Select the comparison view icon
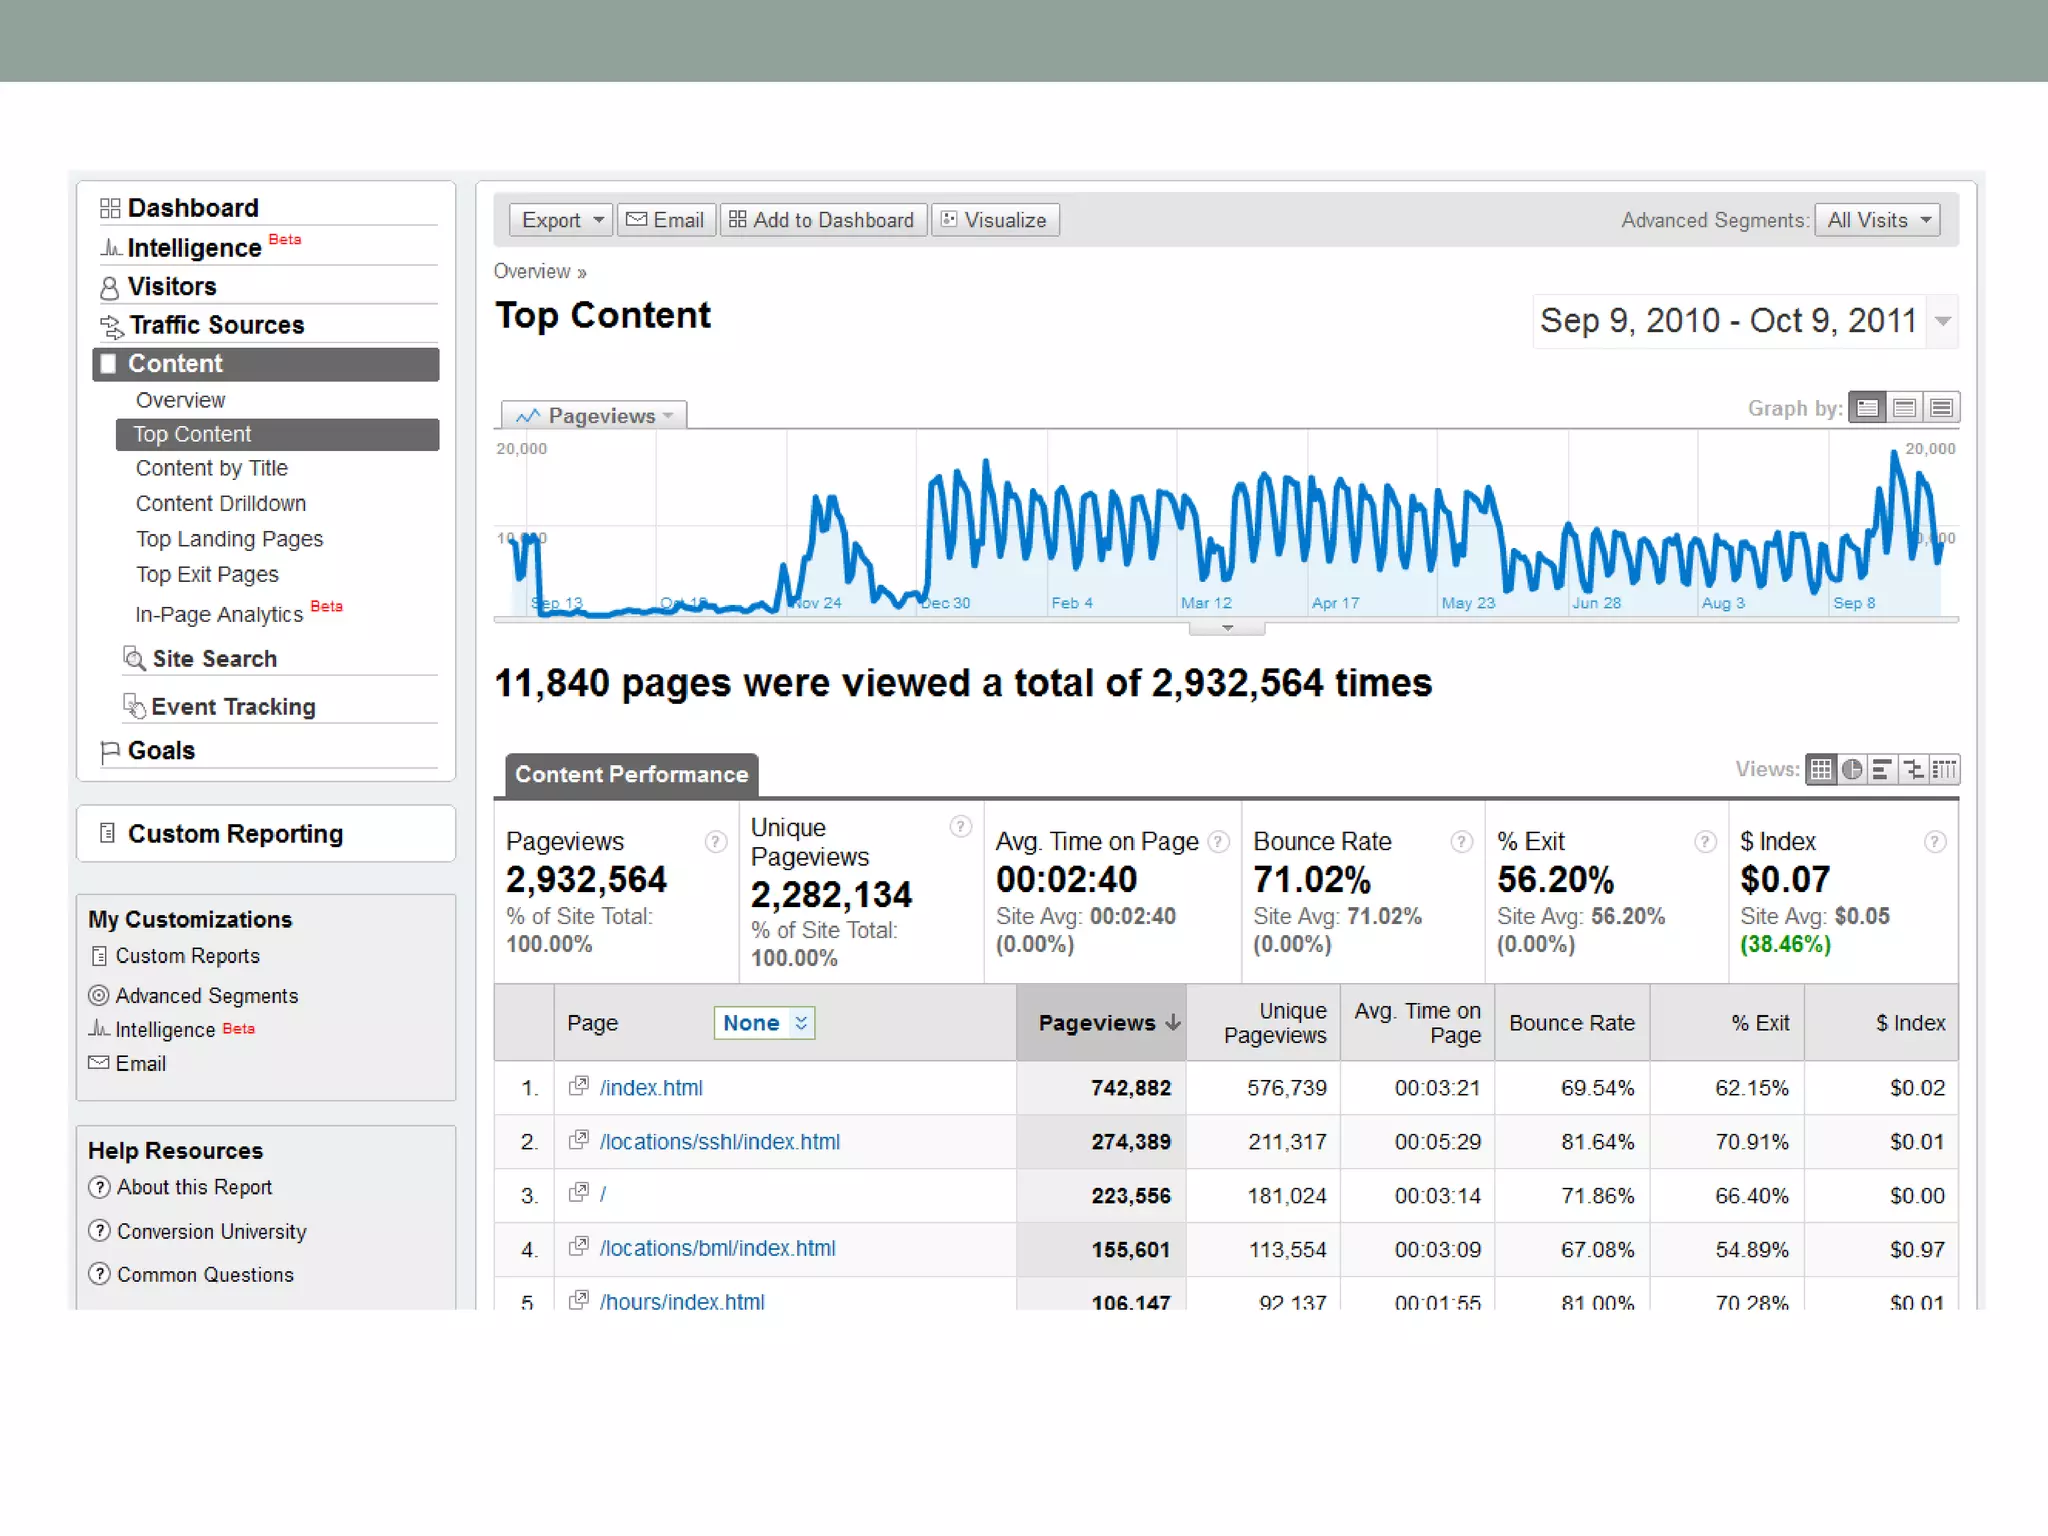 (1913, 769)
